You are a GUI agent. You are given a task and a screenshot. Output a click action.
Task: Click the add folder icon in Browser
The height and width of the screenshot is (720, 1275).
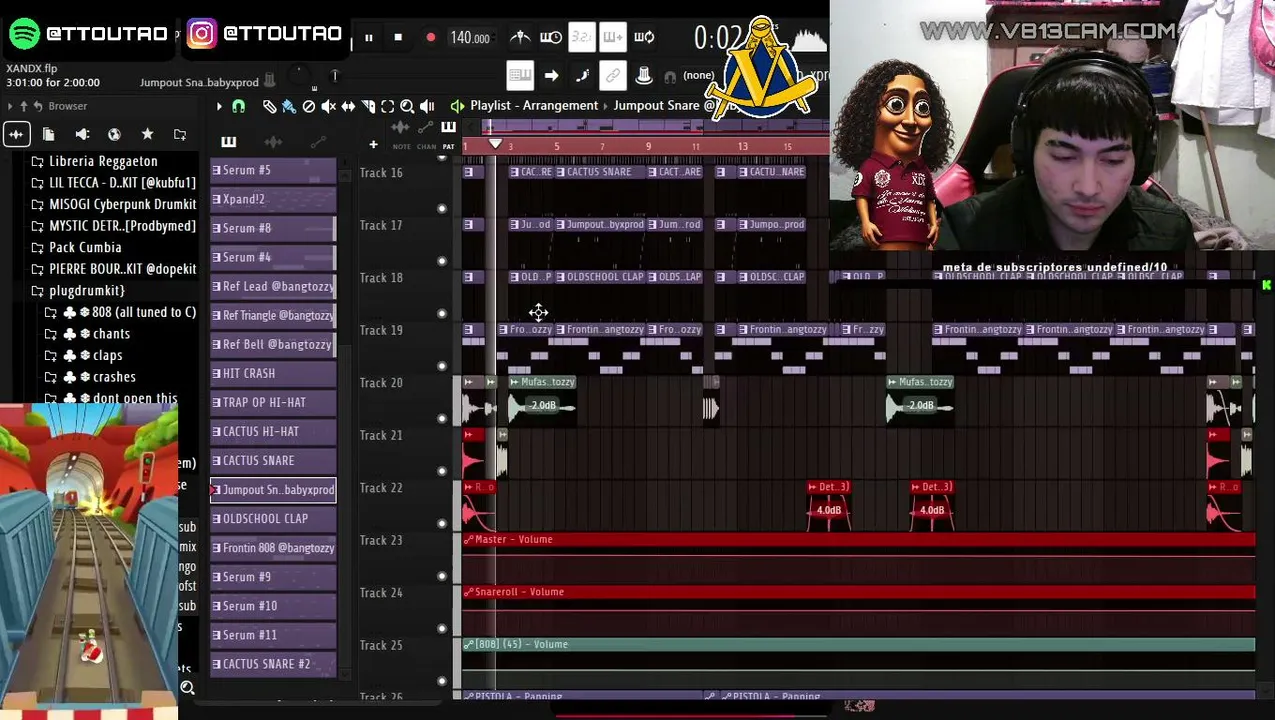(x=180, y=134)
